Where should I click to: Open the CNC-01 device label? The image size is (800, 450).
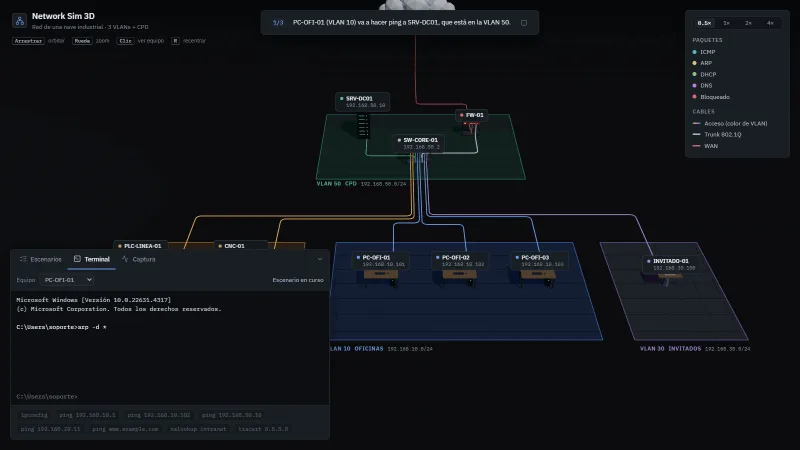coord(241,245)
